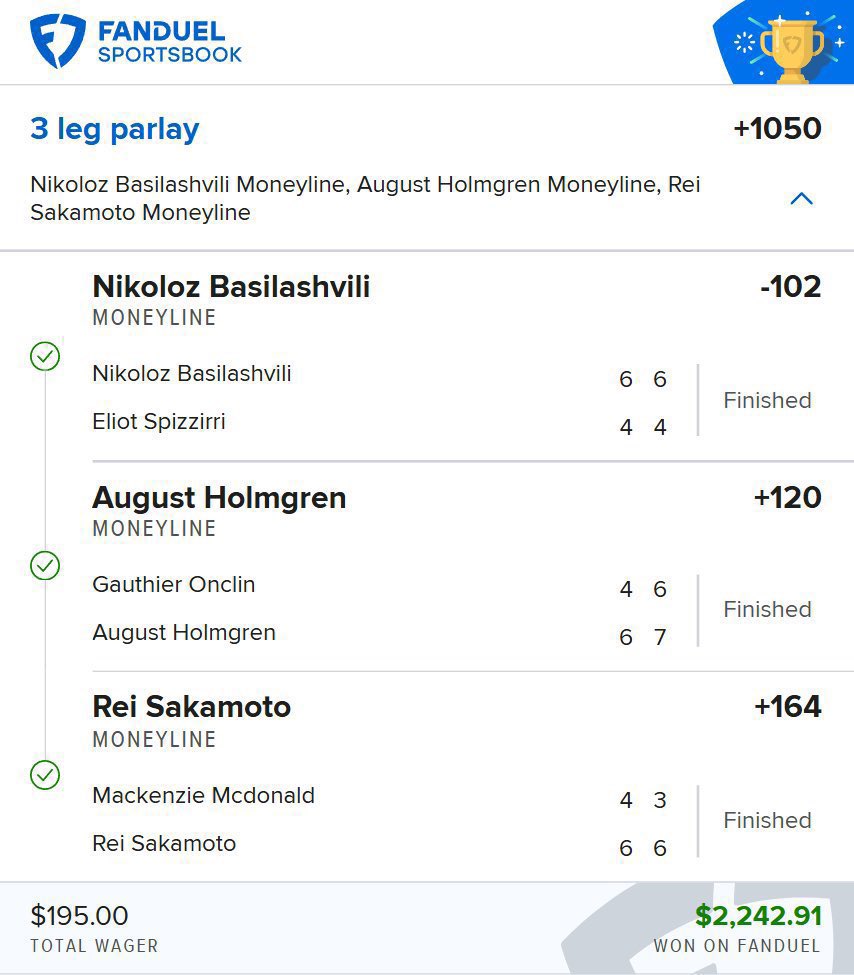
Task: Click the -102 Basilashvili moneyline odds
Action: pos(790,287)
